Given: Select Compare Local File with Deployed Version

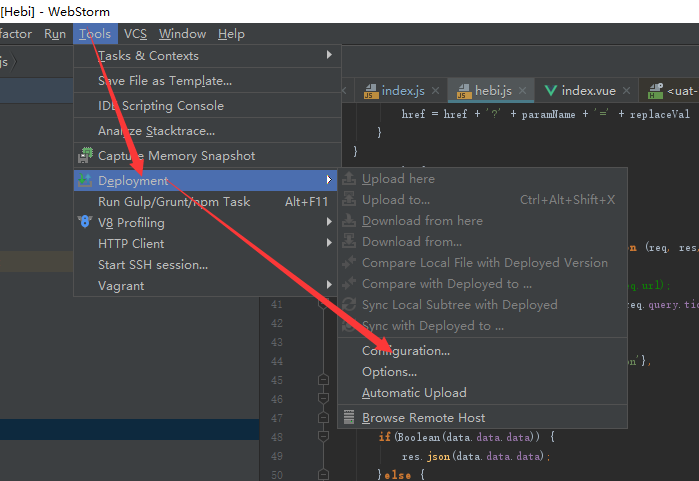Looking at the screenshot, I should point(483,263).
